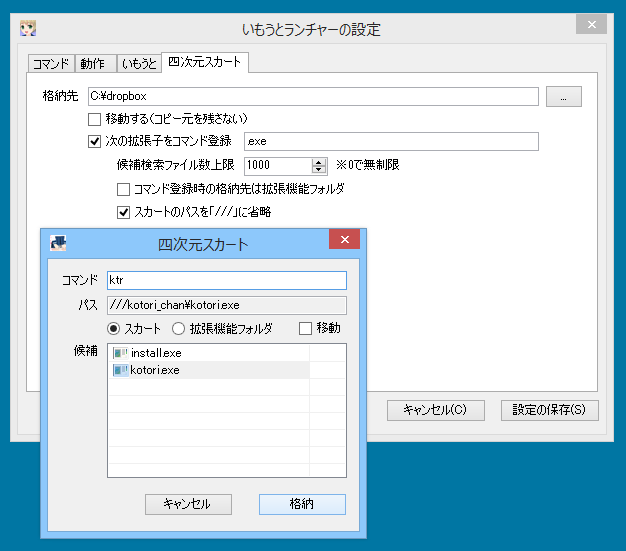Viewport: 626px width, 551px height.
Task: Uncheck スカートのパスを「///」に省略 checkbox
Action: (x=123, y=212)
